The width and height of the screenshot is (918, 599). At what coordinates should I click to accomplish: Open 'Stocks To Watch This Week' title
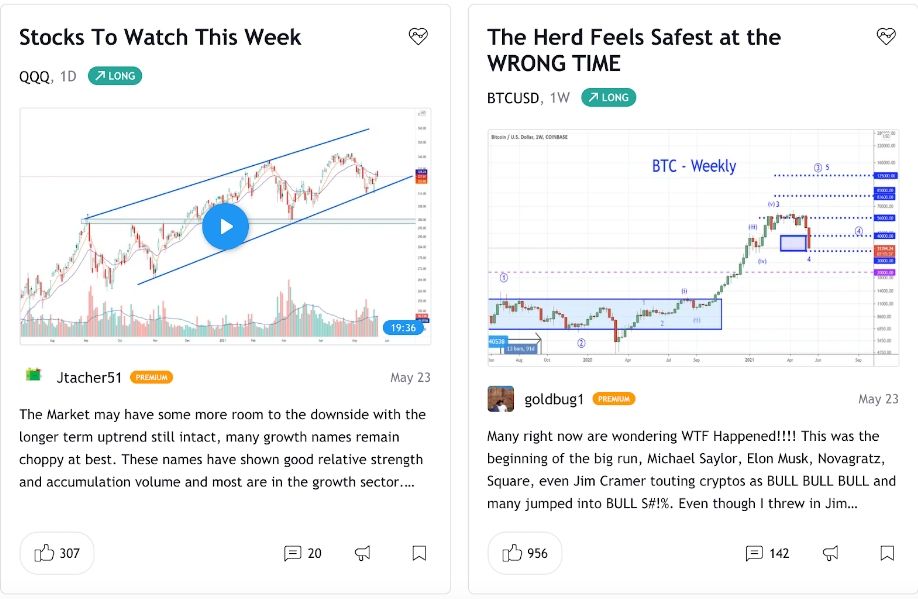160,38
